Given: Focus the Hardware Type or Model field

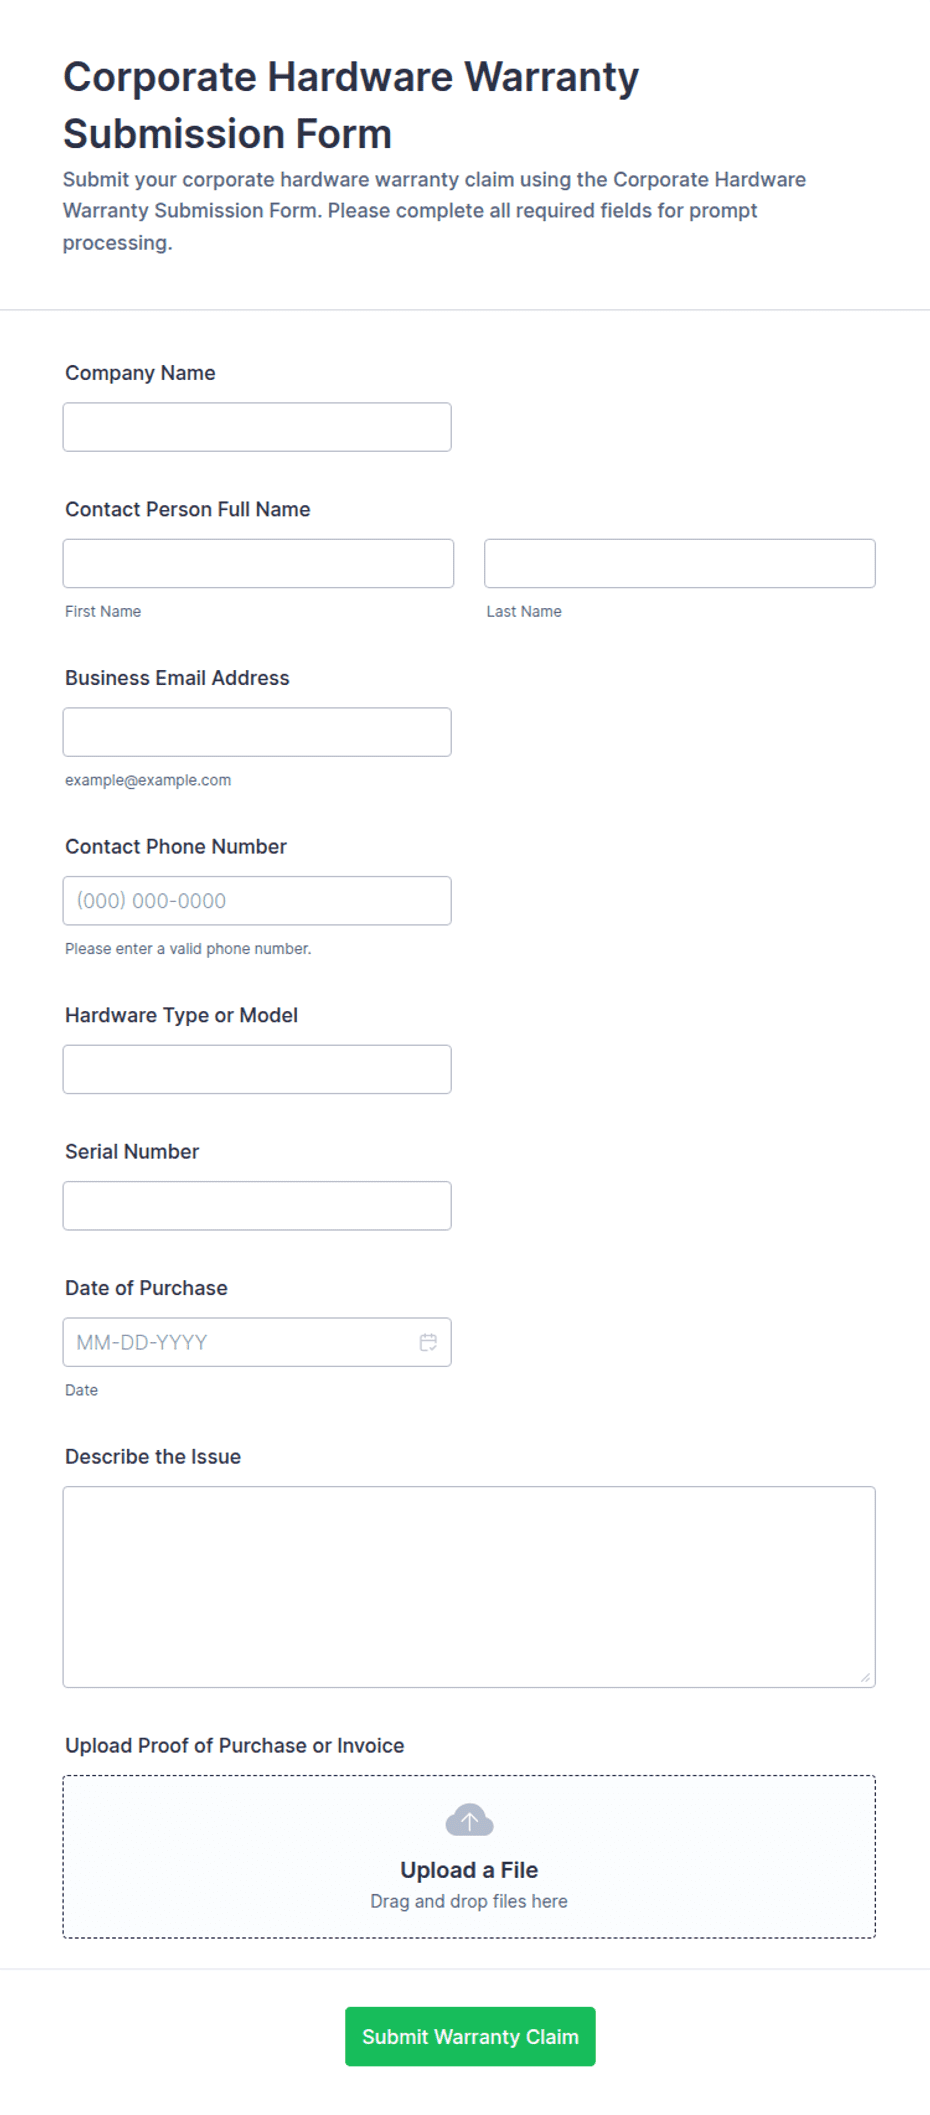Looking at the screenshot, I should 257,1069.
